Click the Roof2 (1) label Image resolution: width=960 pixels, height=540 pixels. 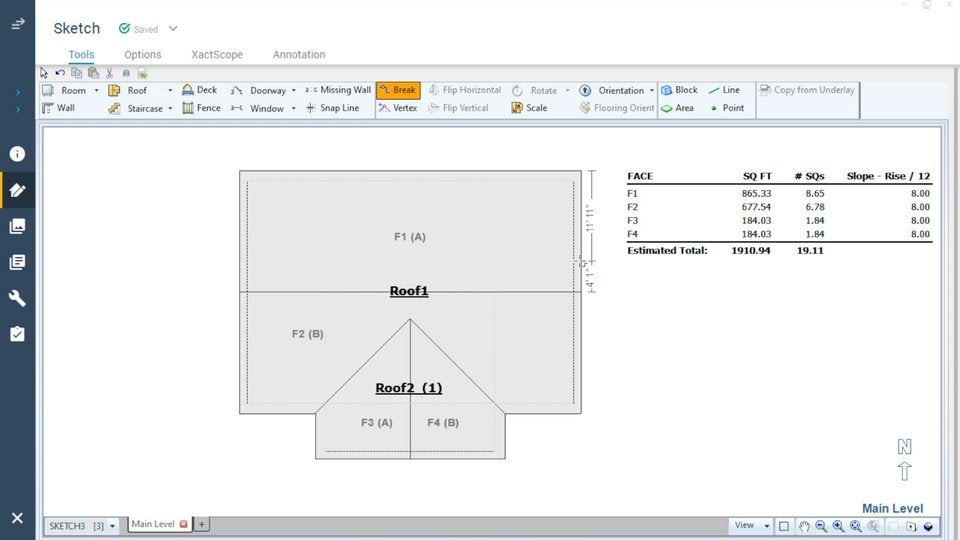coord(408,388)
